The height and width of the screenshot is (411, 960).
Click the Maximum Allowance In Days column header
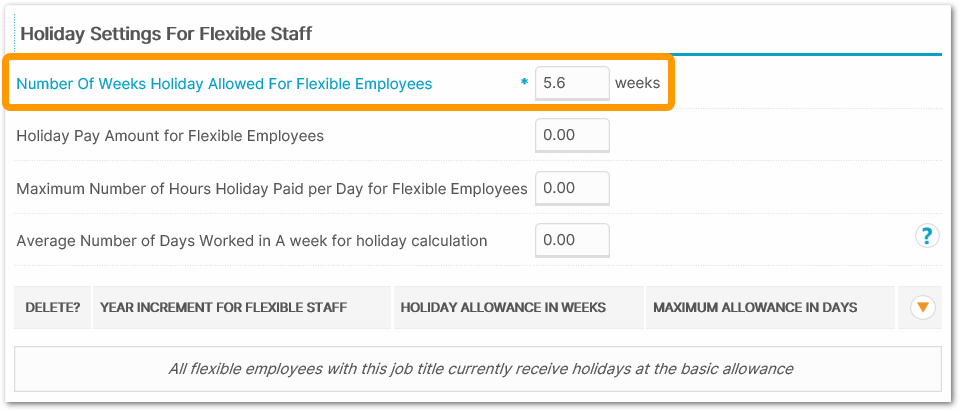(x=755, y=307)
